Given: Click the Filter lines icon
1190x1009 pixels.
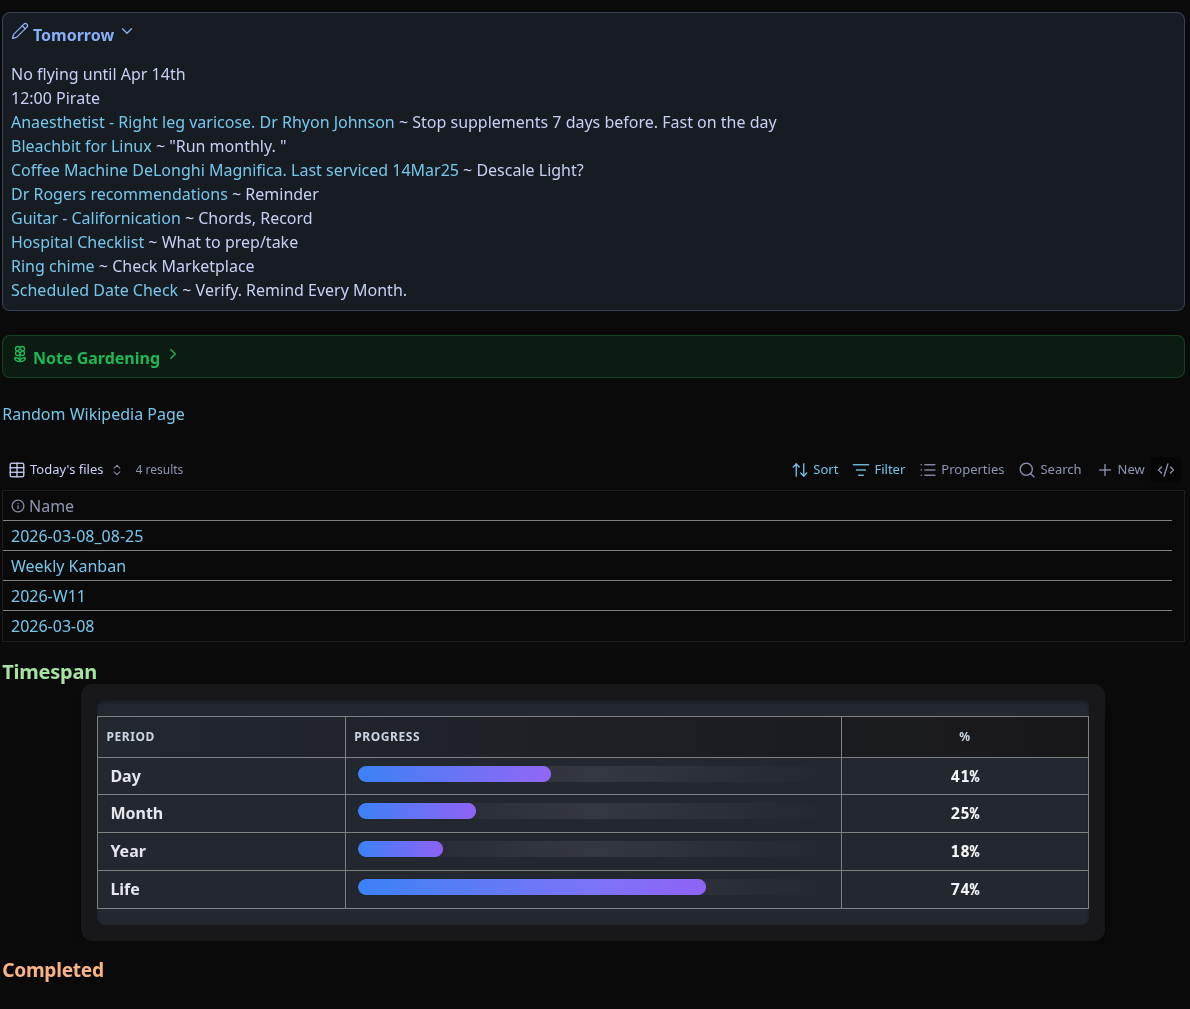Looking at the screenshot, I should click(860, 470).
